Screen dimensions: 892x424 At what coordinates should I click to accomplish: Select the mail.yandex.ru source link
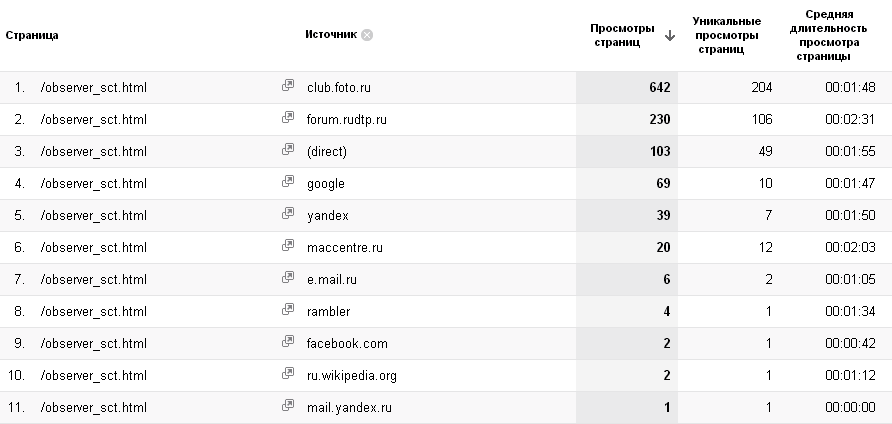pos(349,407)
